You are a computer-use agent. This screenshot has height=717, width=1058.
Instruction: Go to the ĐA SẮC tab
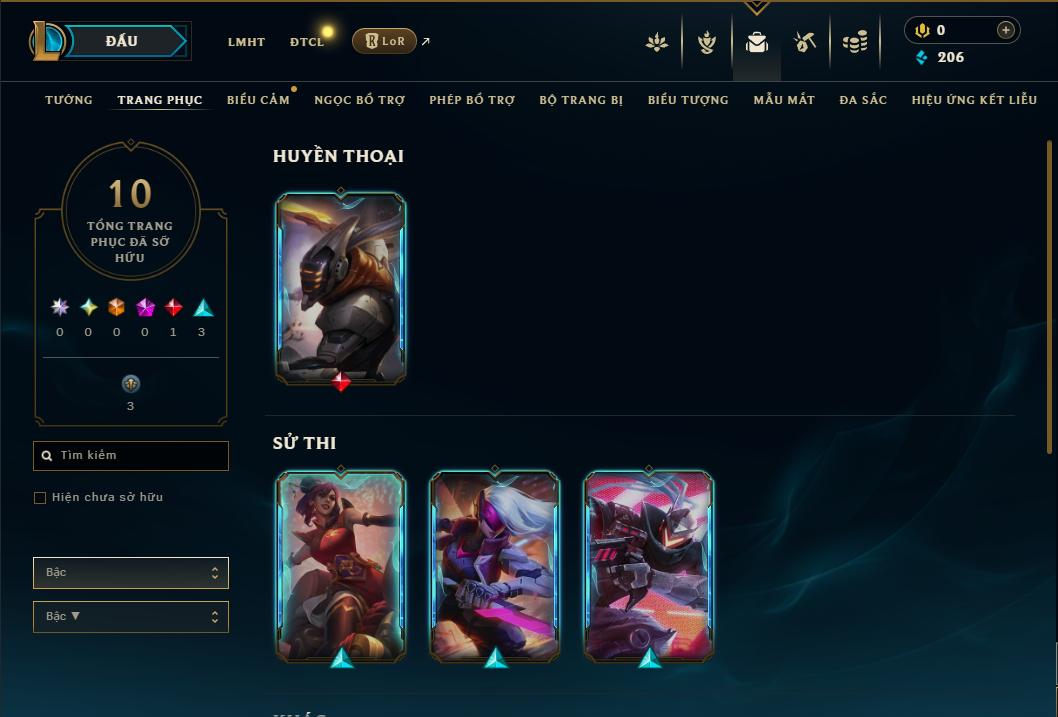[863, 100]
